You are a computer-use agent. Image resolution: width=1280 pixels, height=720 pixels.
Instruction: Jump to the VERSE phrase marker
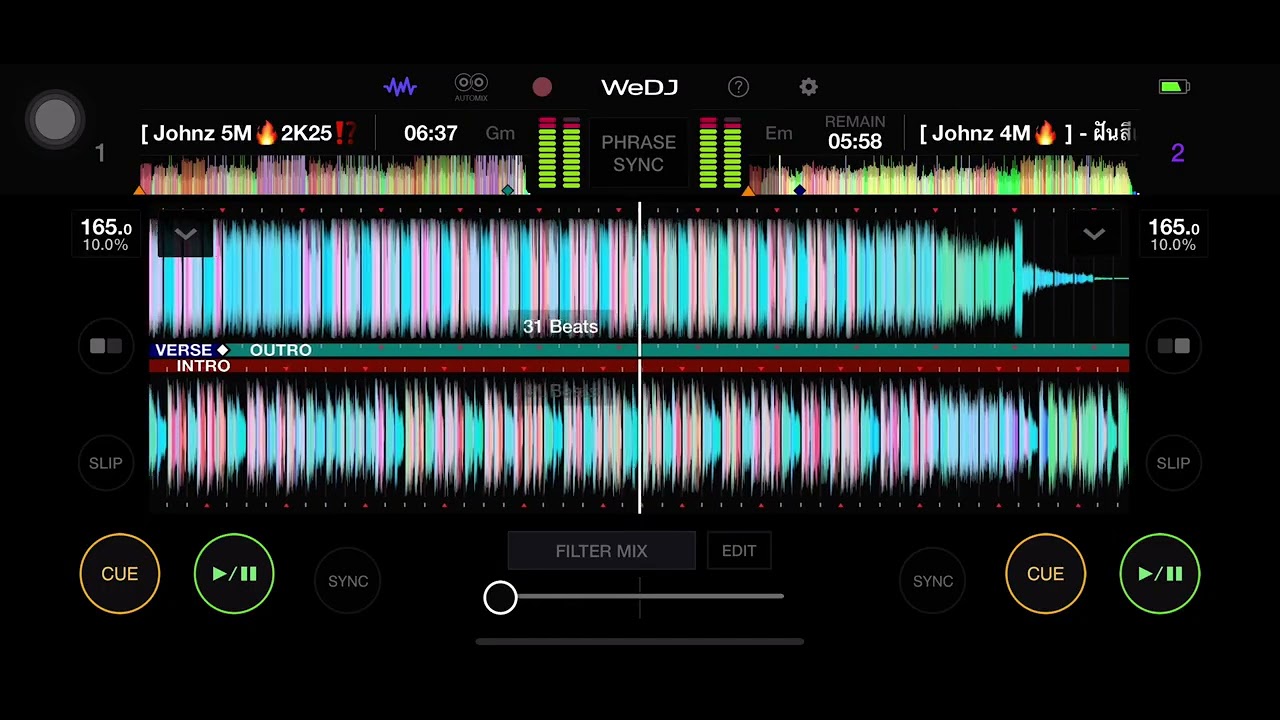(184, 350)
